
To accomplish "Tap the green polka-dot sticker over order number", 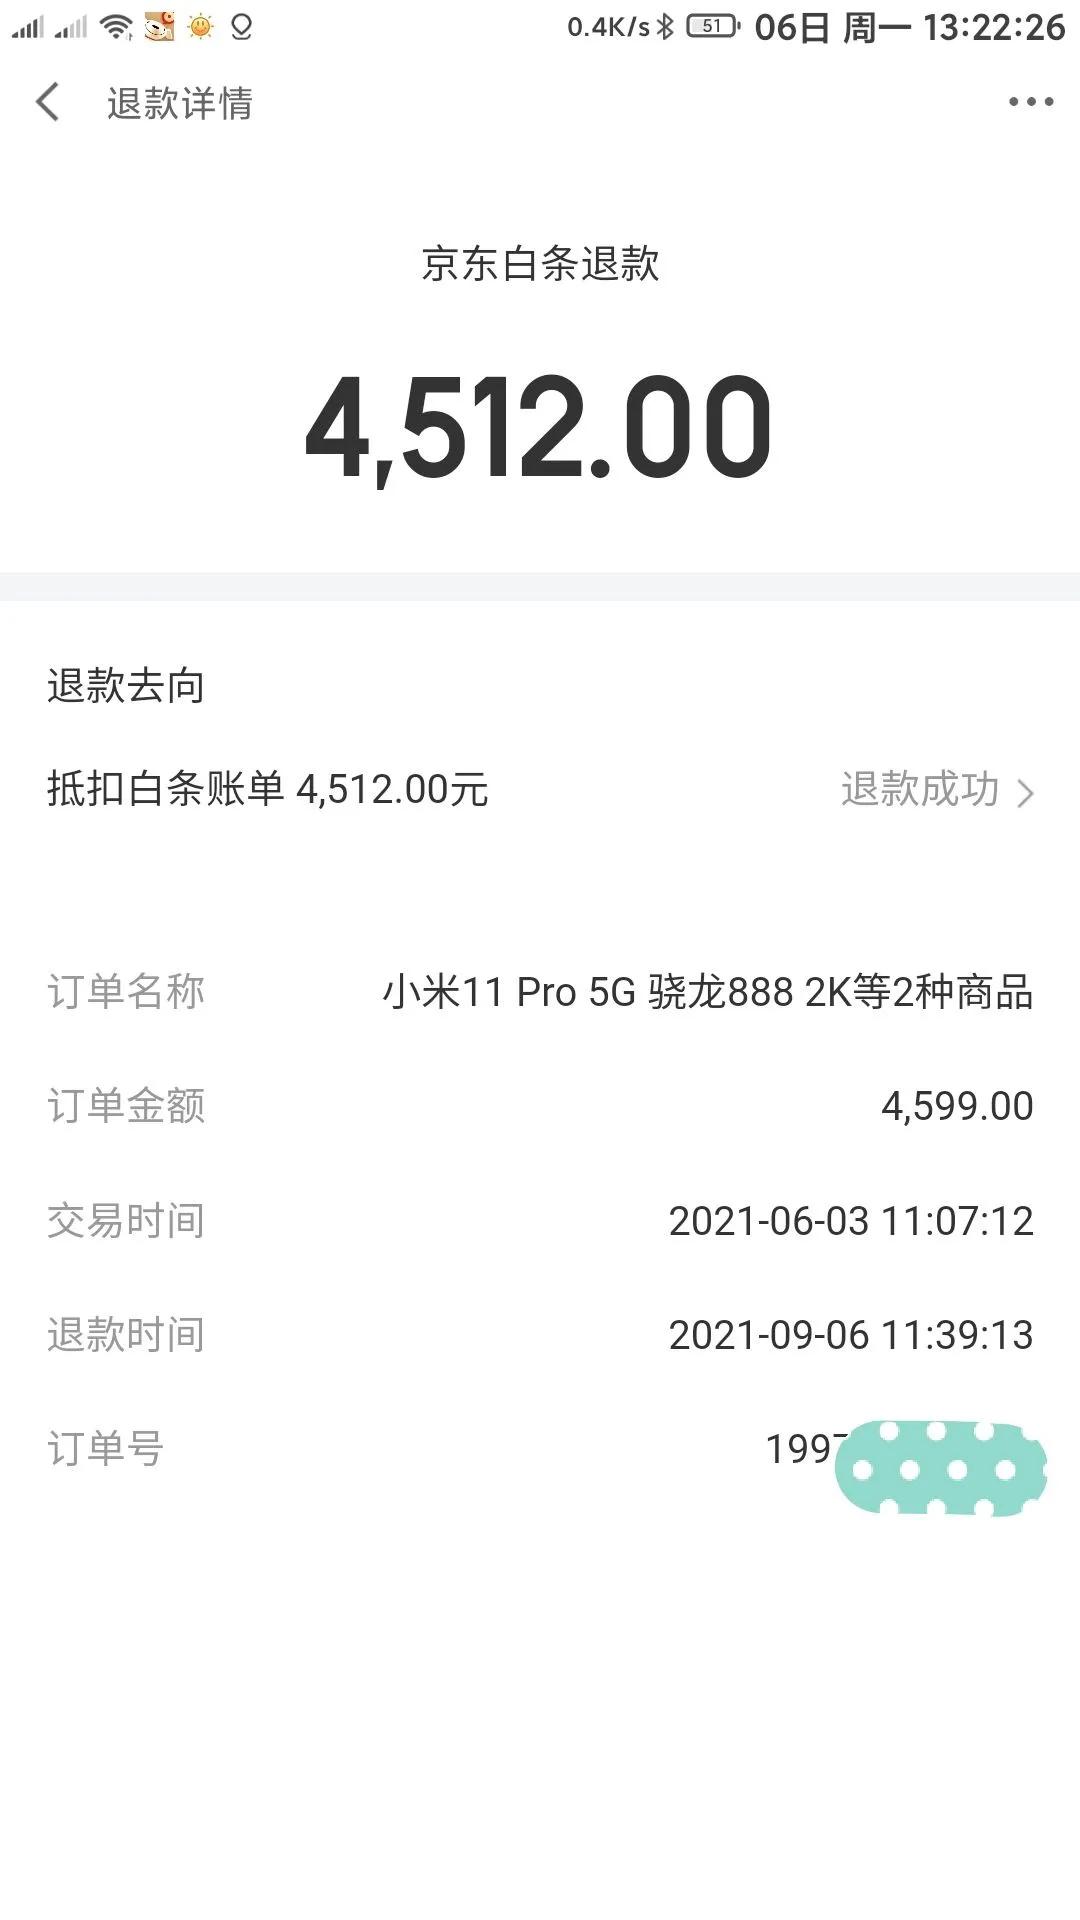I will (x=940, y=1468).
